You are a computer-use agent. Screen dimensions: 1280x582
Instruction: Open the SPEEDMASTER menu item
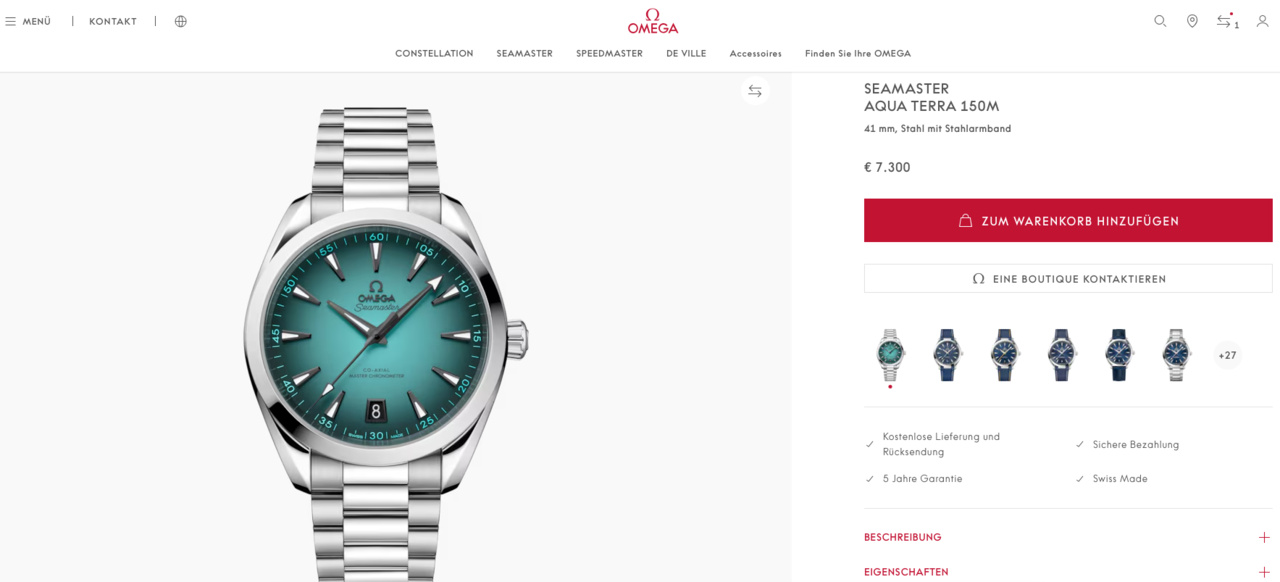609,53
